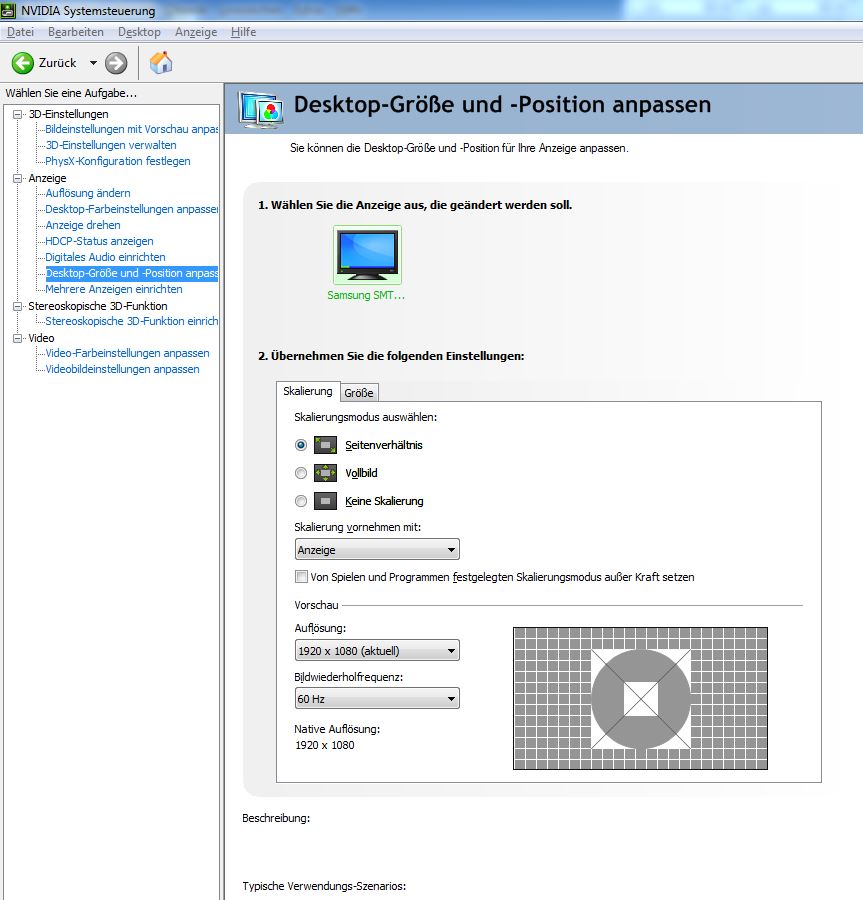Open the Auflösung ändern link
The image size is (863, 900).
click(88, 193)
